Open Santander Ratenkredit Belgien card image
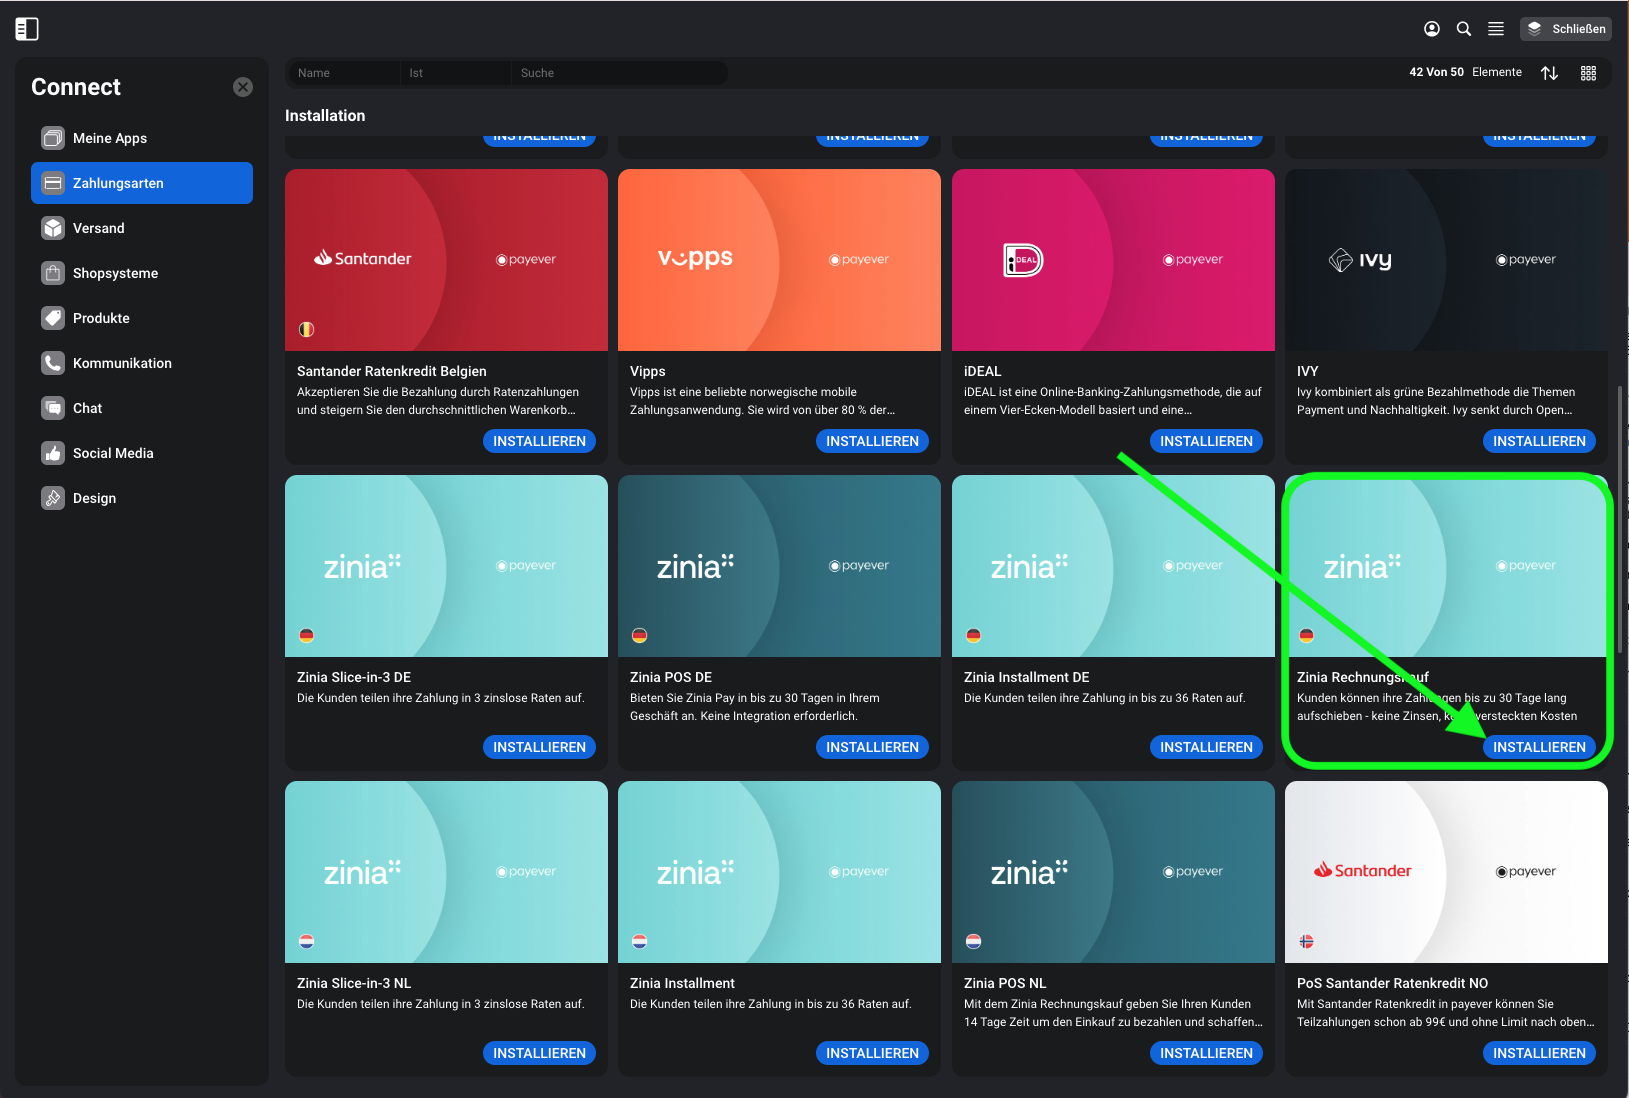This screenshot has width=1629, height=1098. click(x=446, y=260)
